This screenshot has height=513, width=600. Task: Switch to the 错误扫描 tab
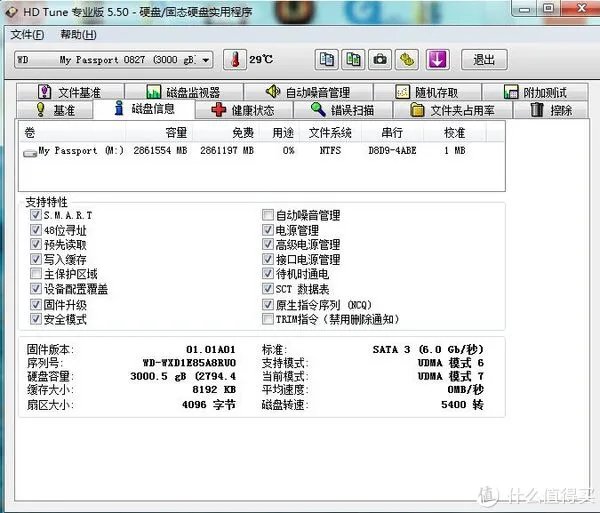coord(343,110)
